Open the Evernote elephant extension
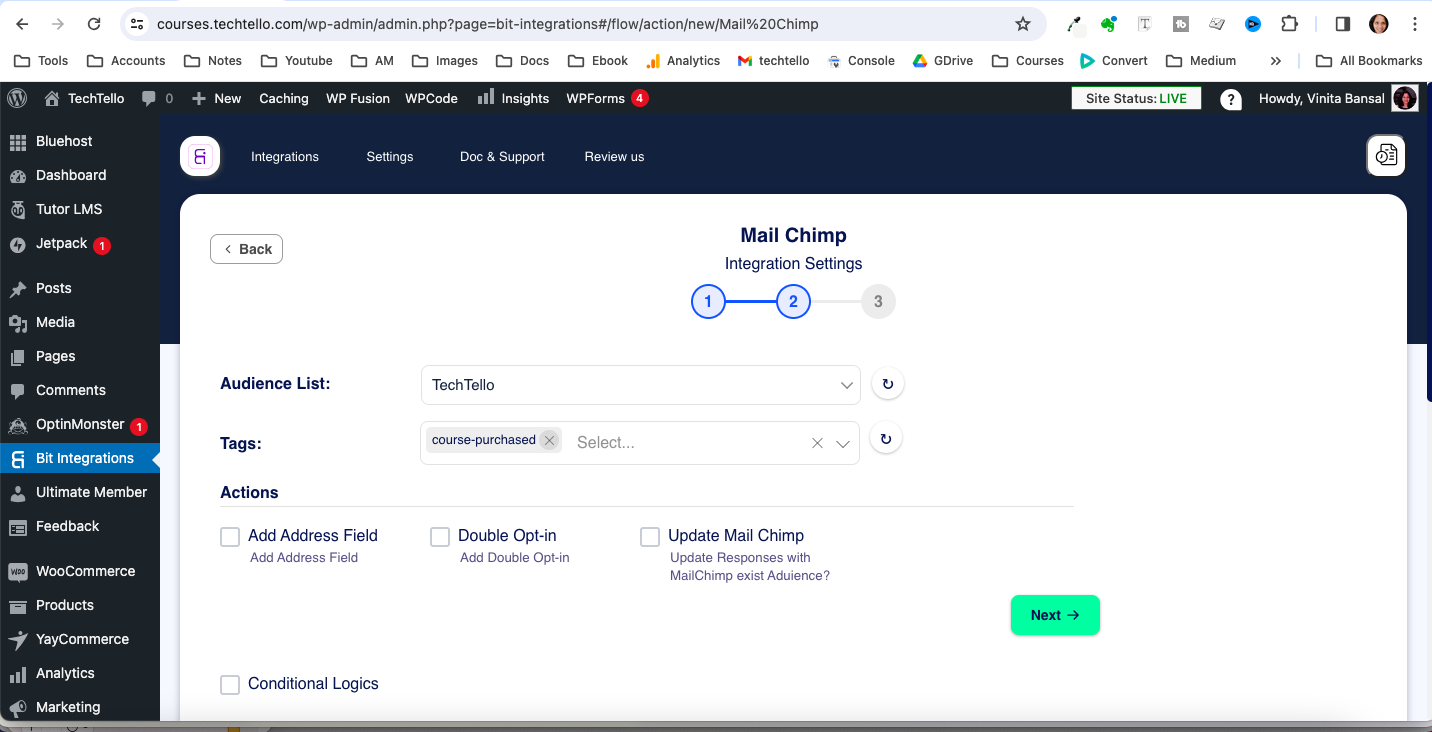 click(x=1109, y=24)
